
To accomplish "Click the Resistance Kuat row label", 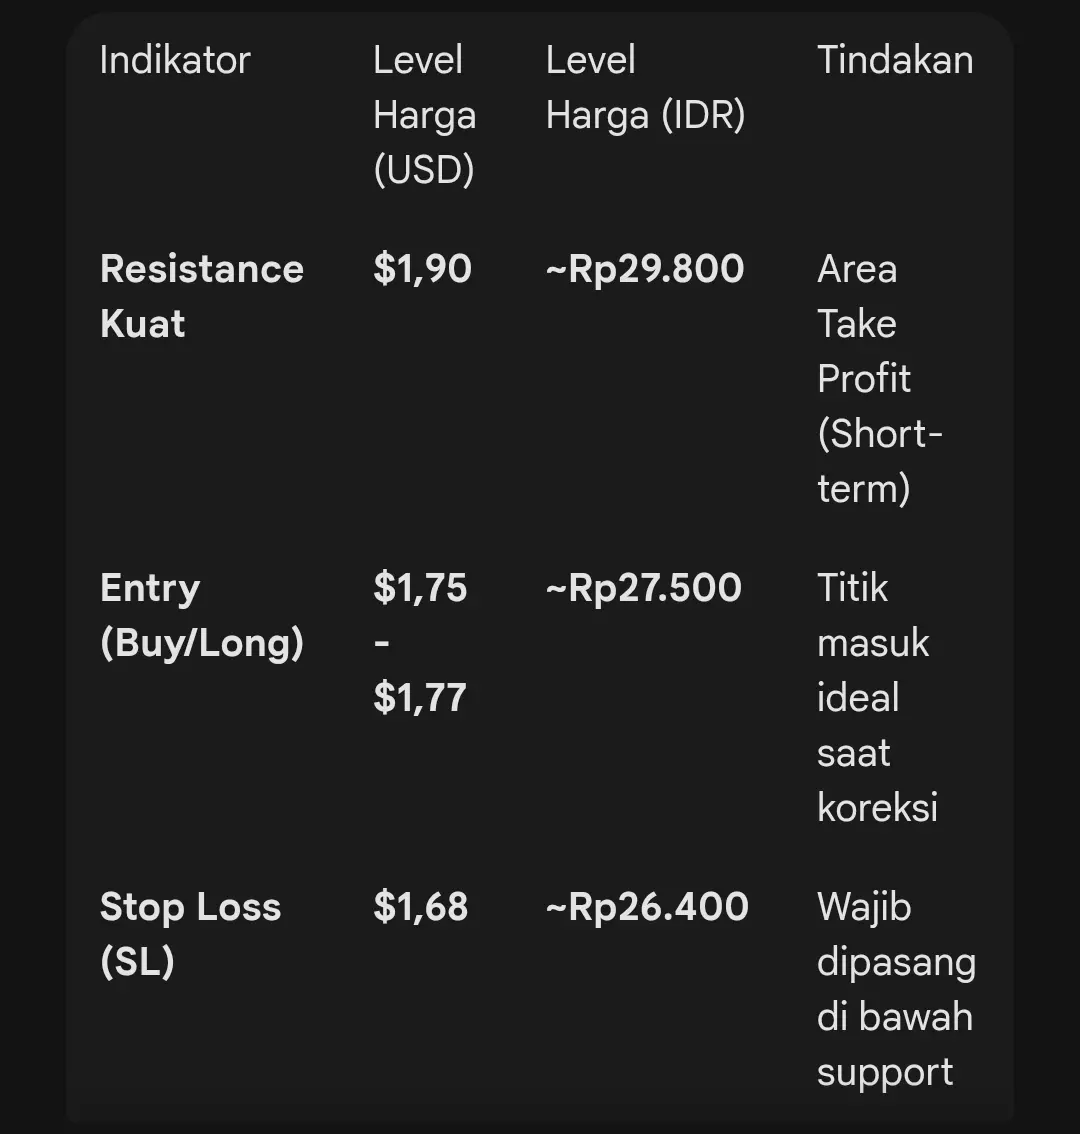I will click(202, 296).
